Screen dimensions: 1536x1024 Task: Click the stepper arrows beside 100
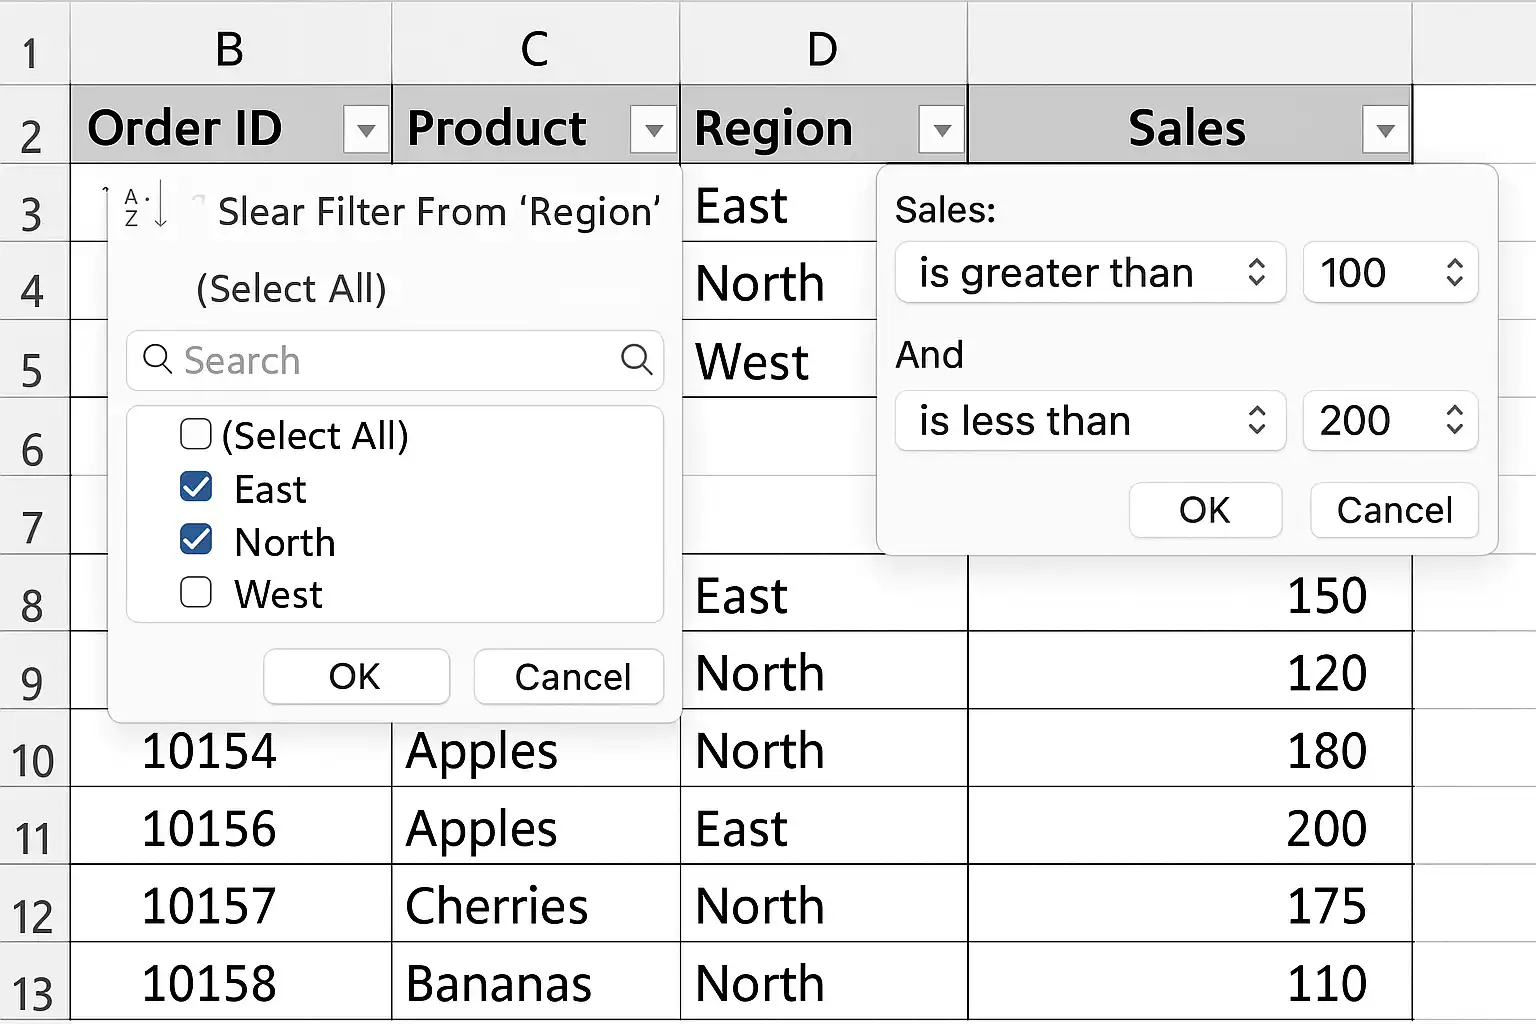pyautogui.click(x=1455, y=272)
